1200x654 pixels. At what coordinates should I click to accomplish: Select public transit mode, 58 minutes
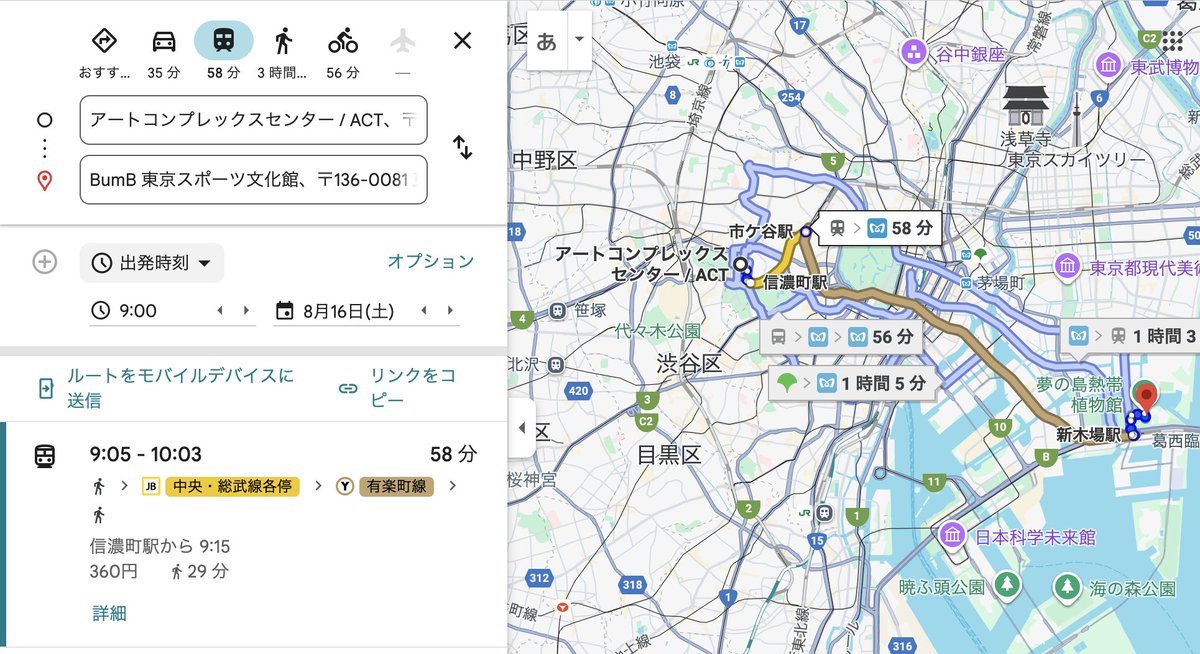click(224, 41)
